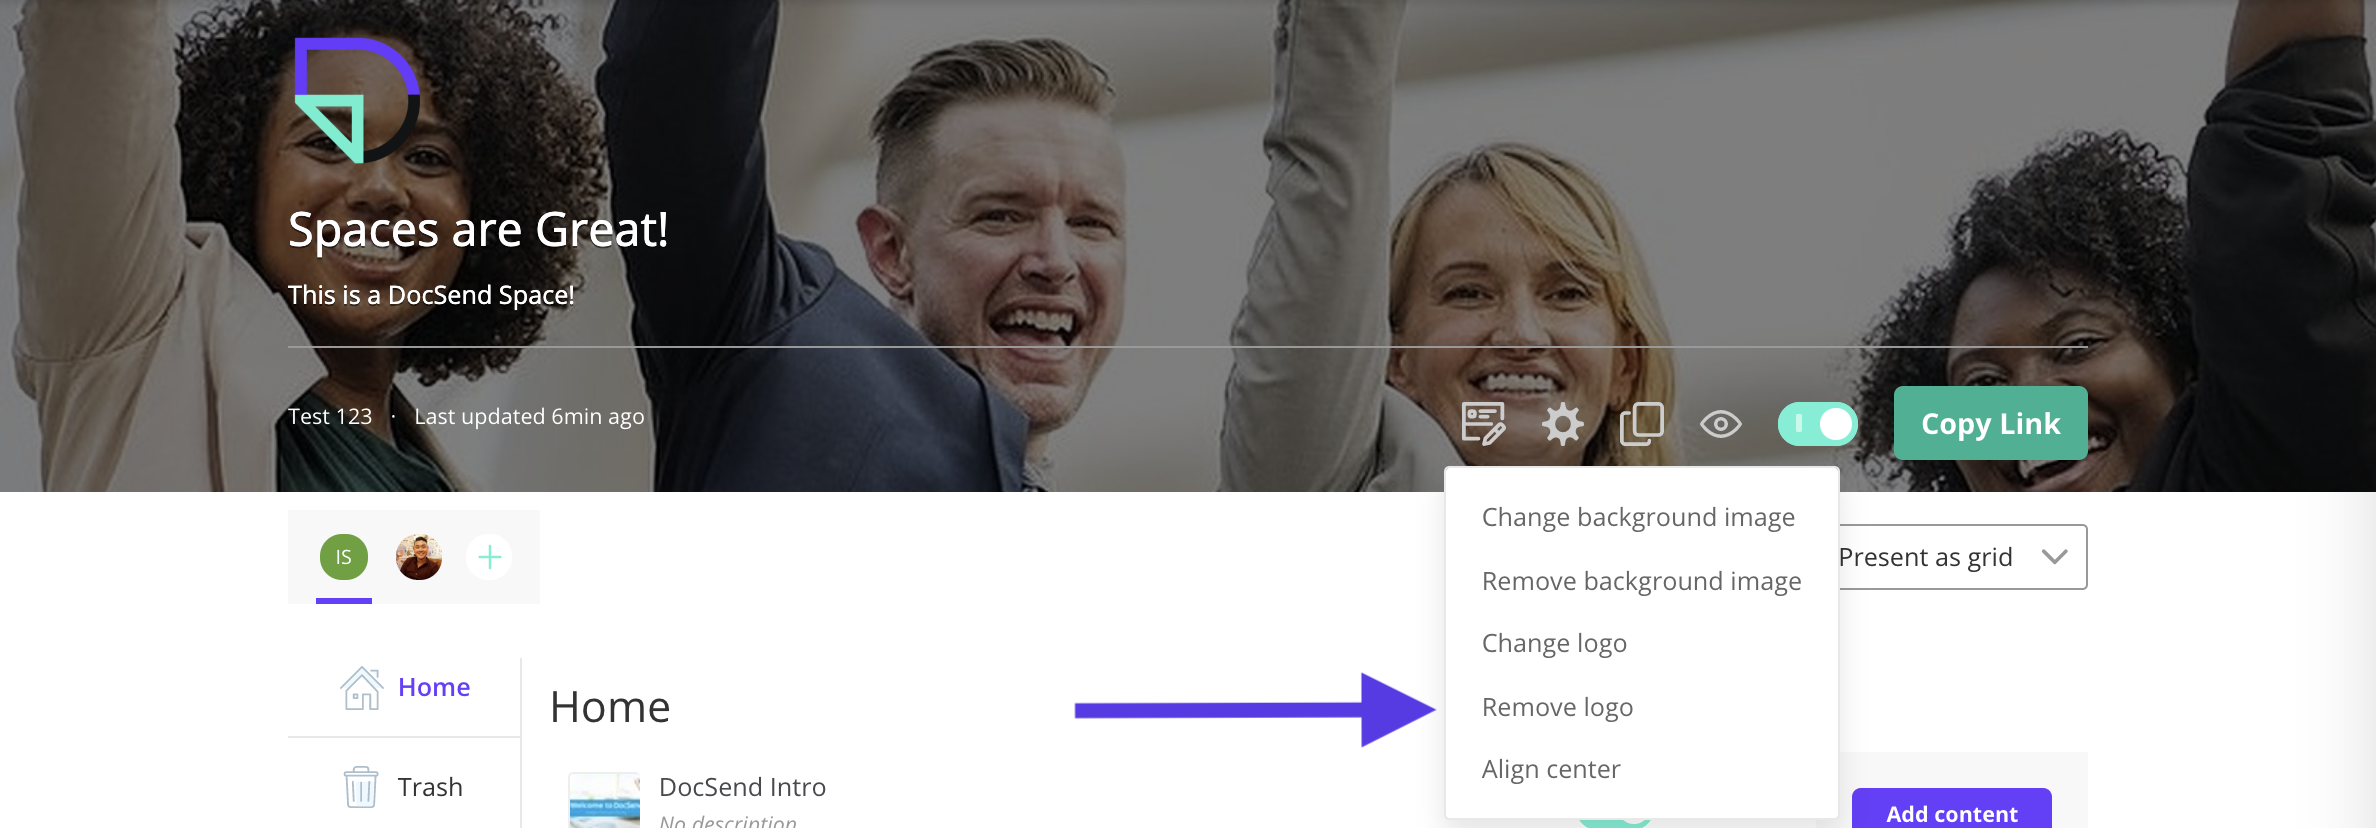Click the This is a DocSend Space! description

click(x=431, y=295)
